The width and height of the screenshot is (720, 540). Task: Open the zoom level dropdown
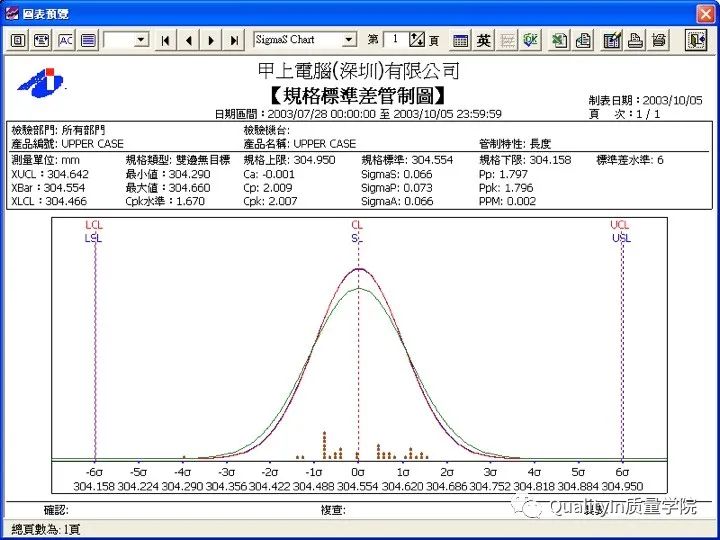140,40
